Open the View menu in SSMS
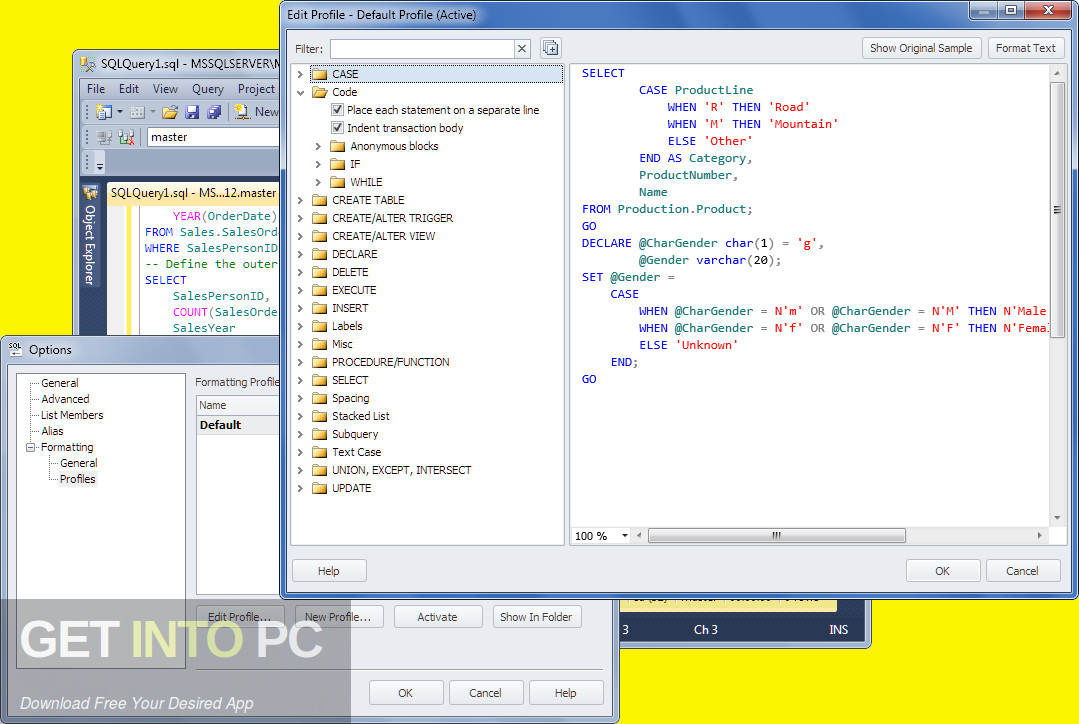 (x=165, y=89)
